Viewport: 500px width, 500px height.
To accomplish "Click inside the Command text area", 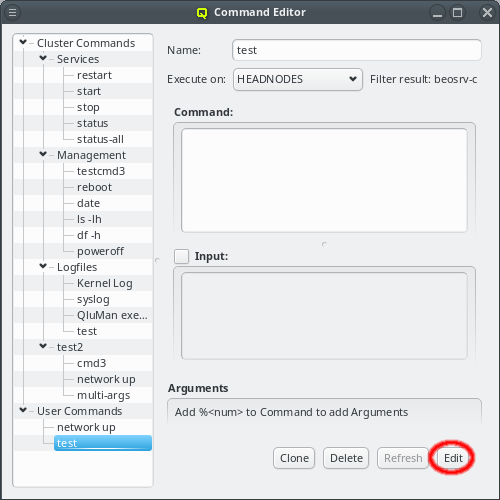I will [x=324, y=180].
